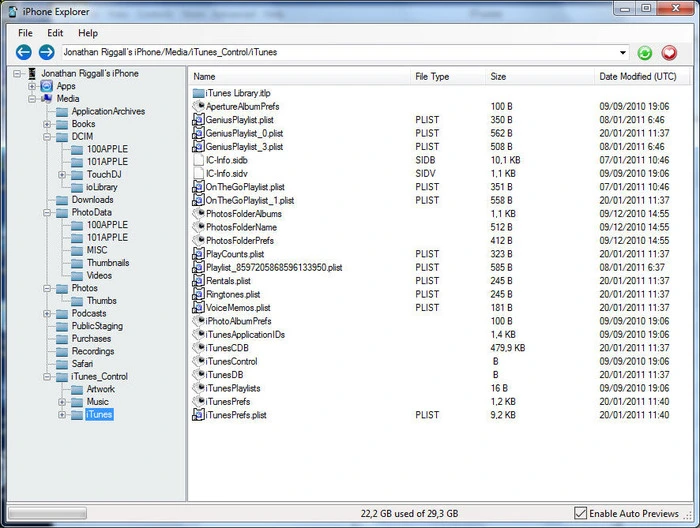Click the iPhone device icon in tree
The width and height of the screenshot is (700, 528).
coord(32,74)
